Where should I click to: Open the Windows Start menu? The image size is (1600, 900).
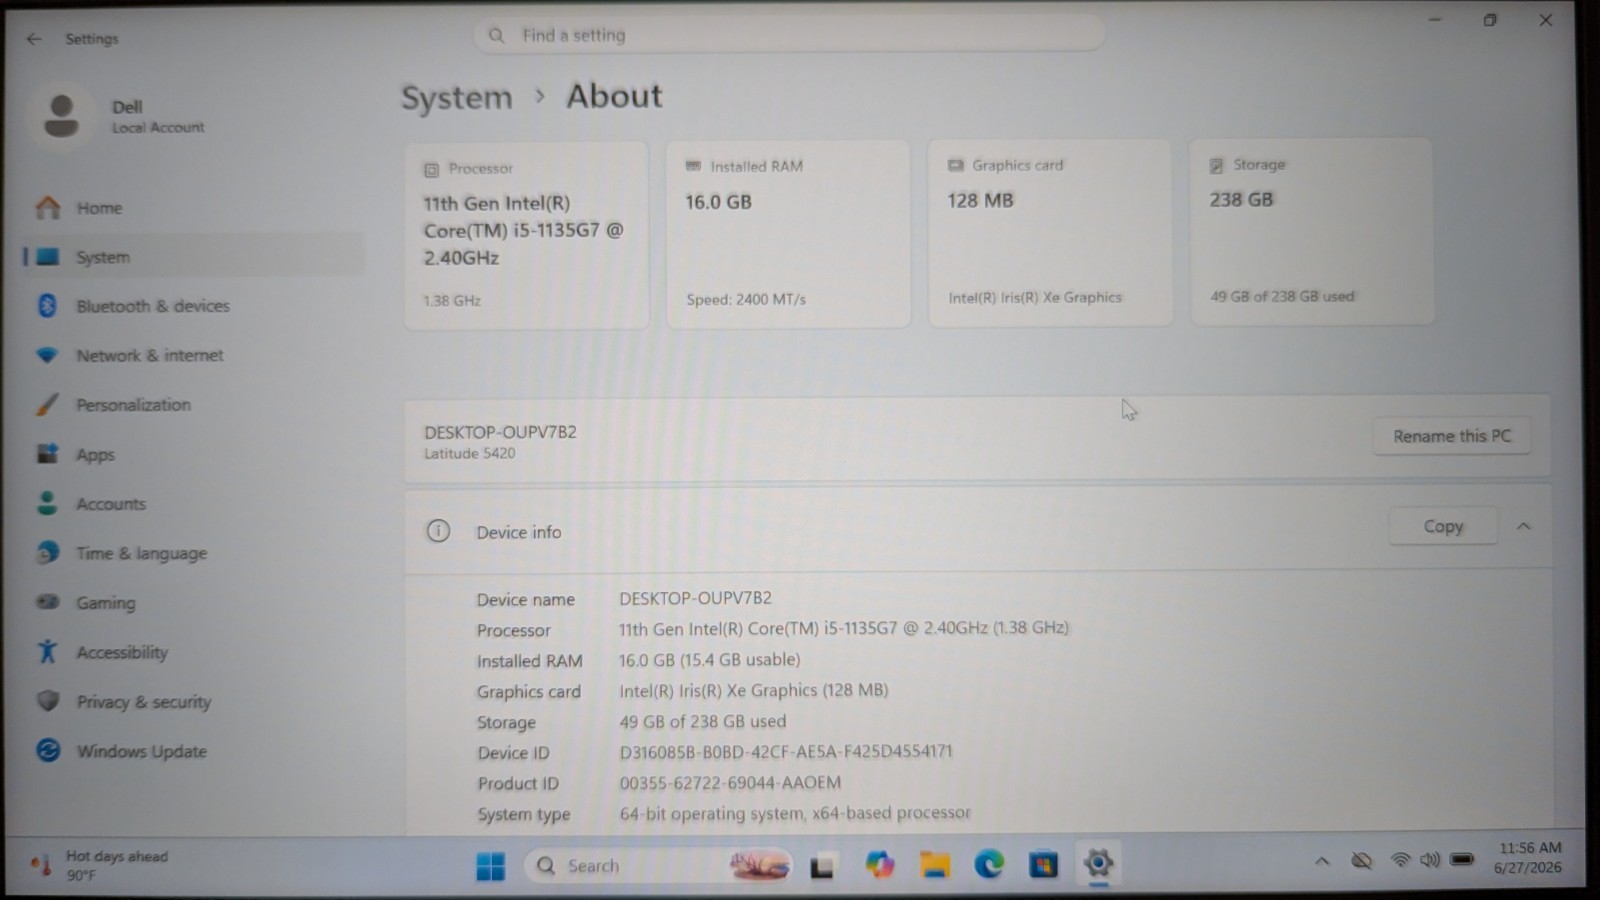(x=490, y=866)
